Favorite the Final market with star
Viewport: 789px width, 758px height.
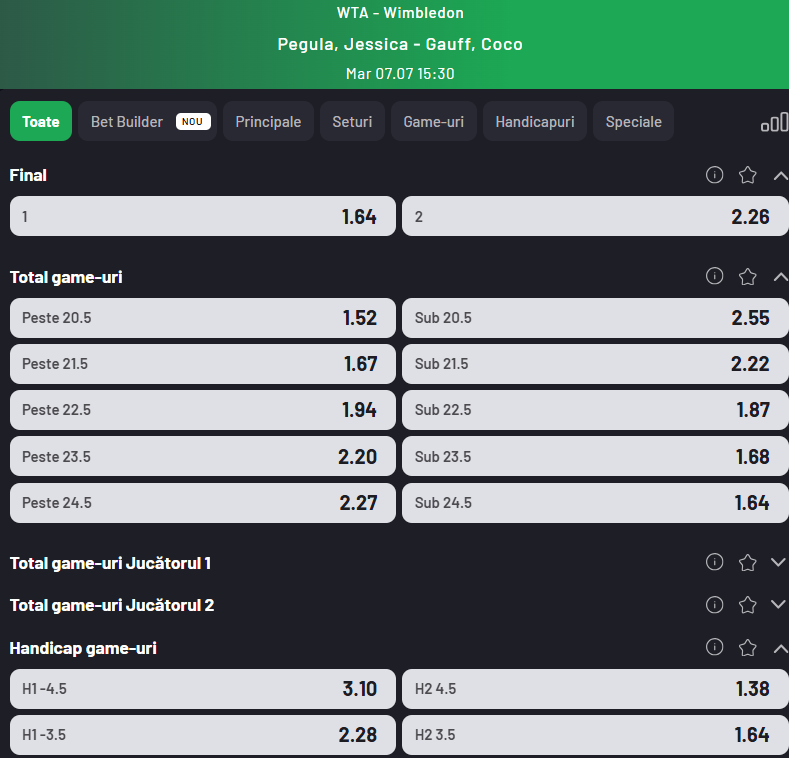(747, 175)
